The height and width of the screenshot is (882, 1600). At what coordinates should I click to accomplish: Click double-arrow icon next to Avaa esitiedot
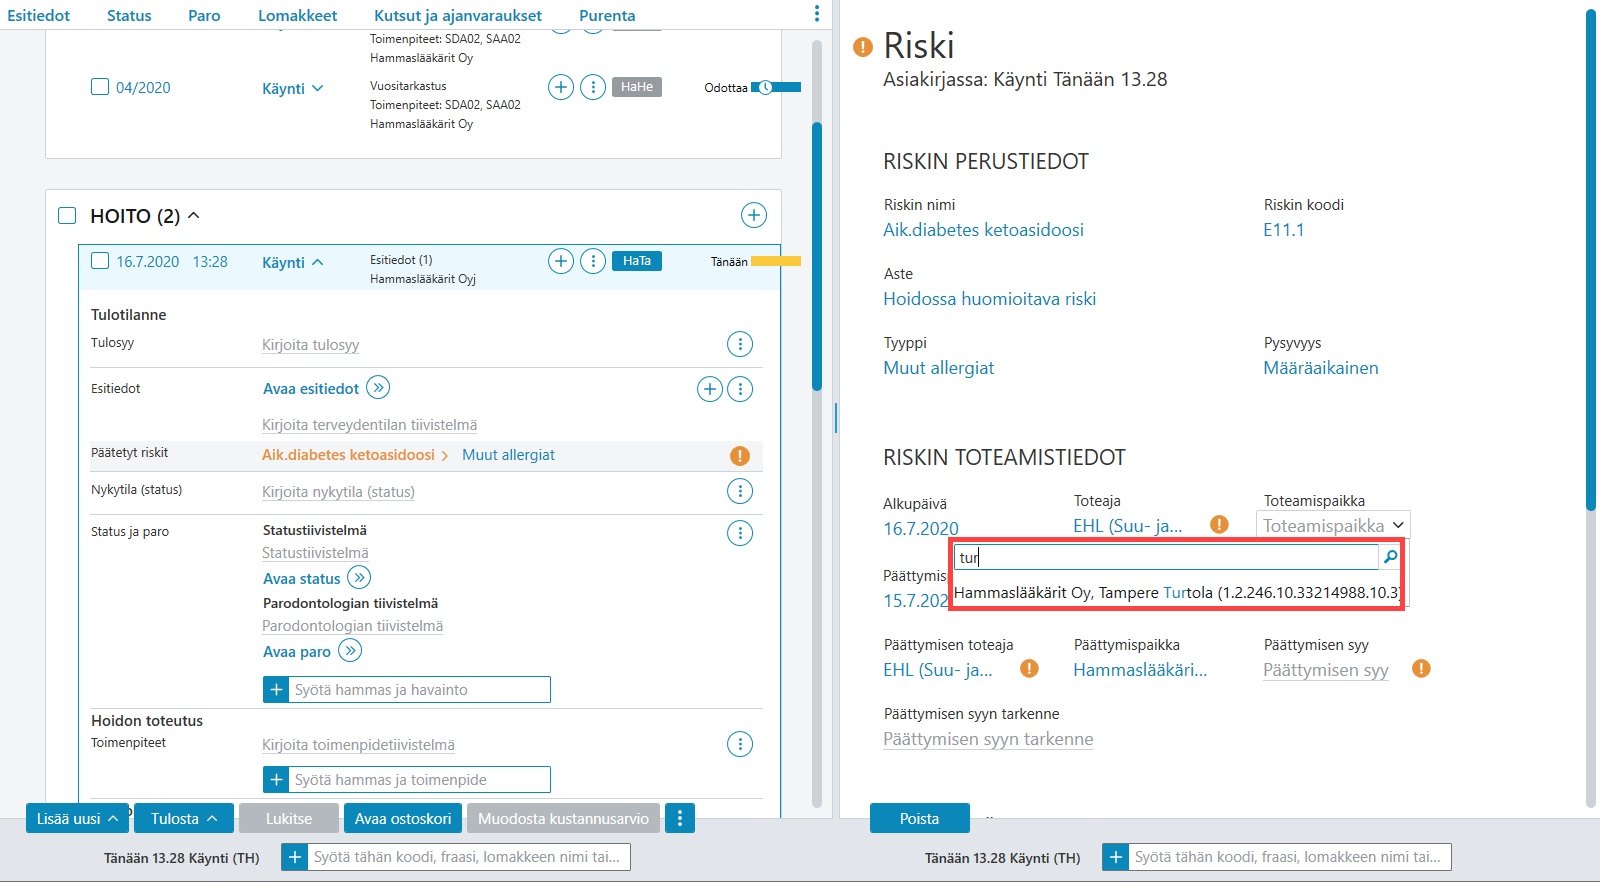(378, 387)
